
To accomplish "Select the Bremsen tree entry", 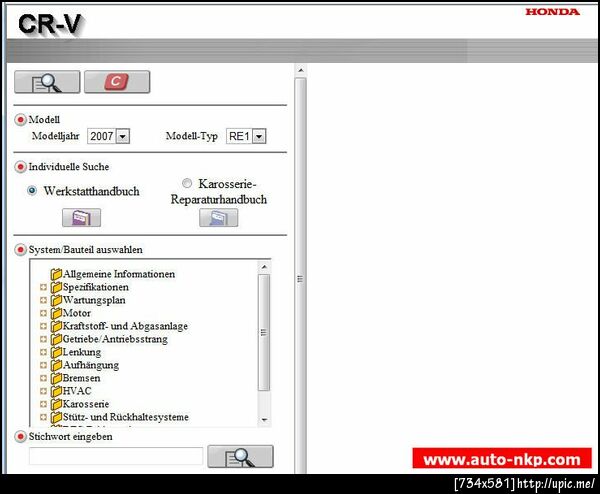I will coord(82,378).
